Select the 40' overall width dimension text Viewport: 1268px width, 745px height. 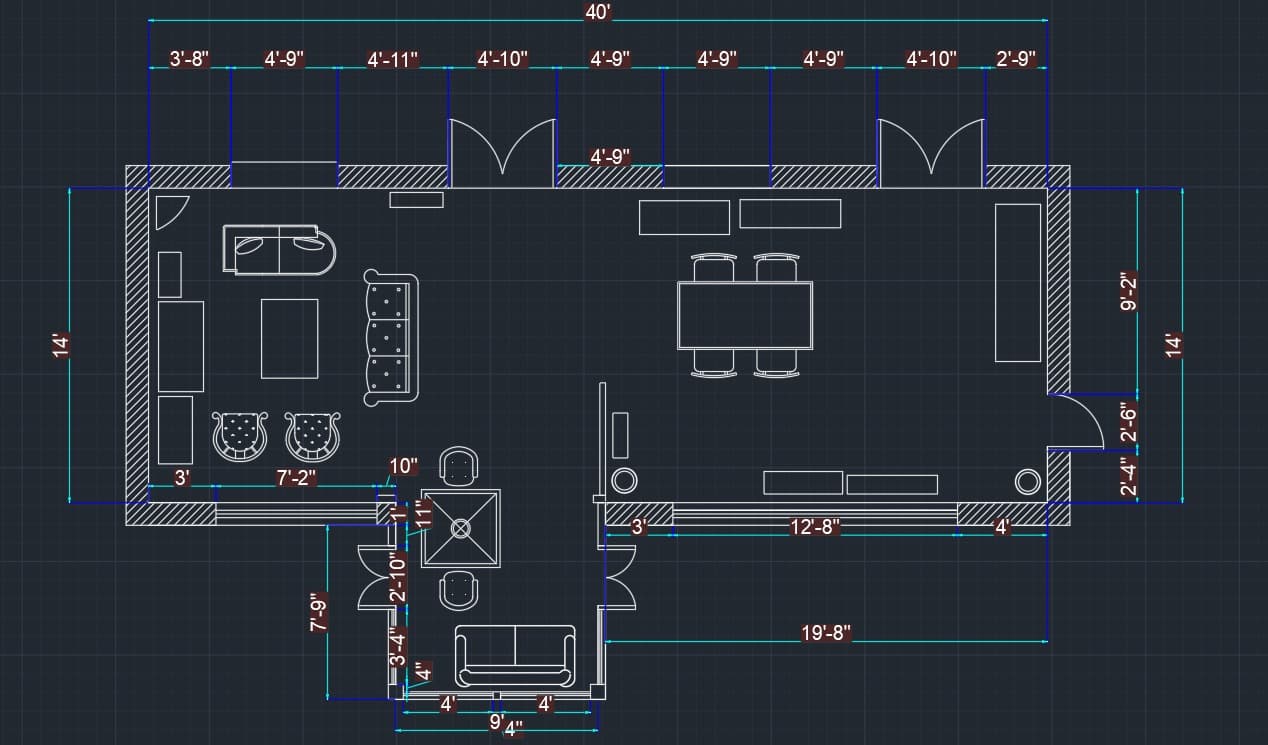pos(597,12)
